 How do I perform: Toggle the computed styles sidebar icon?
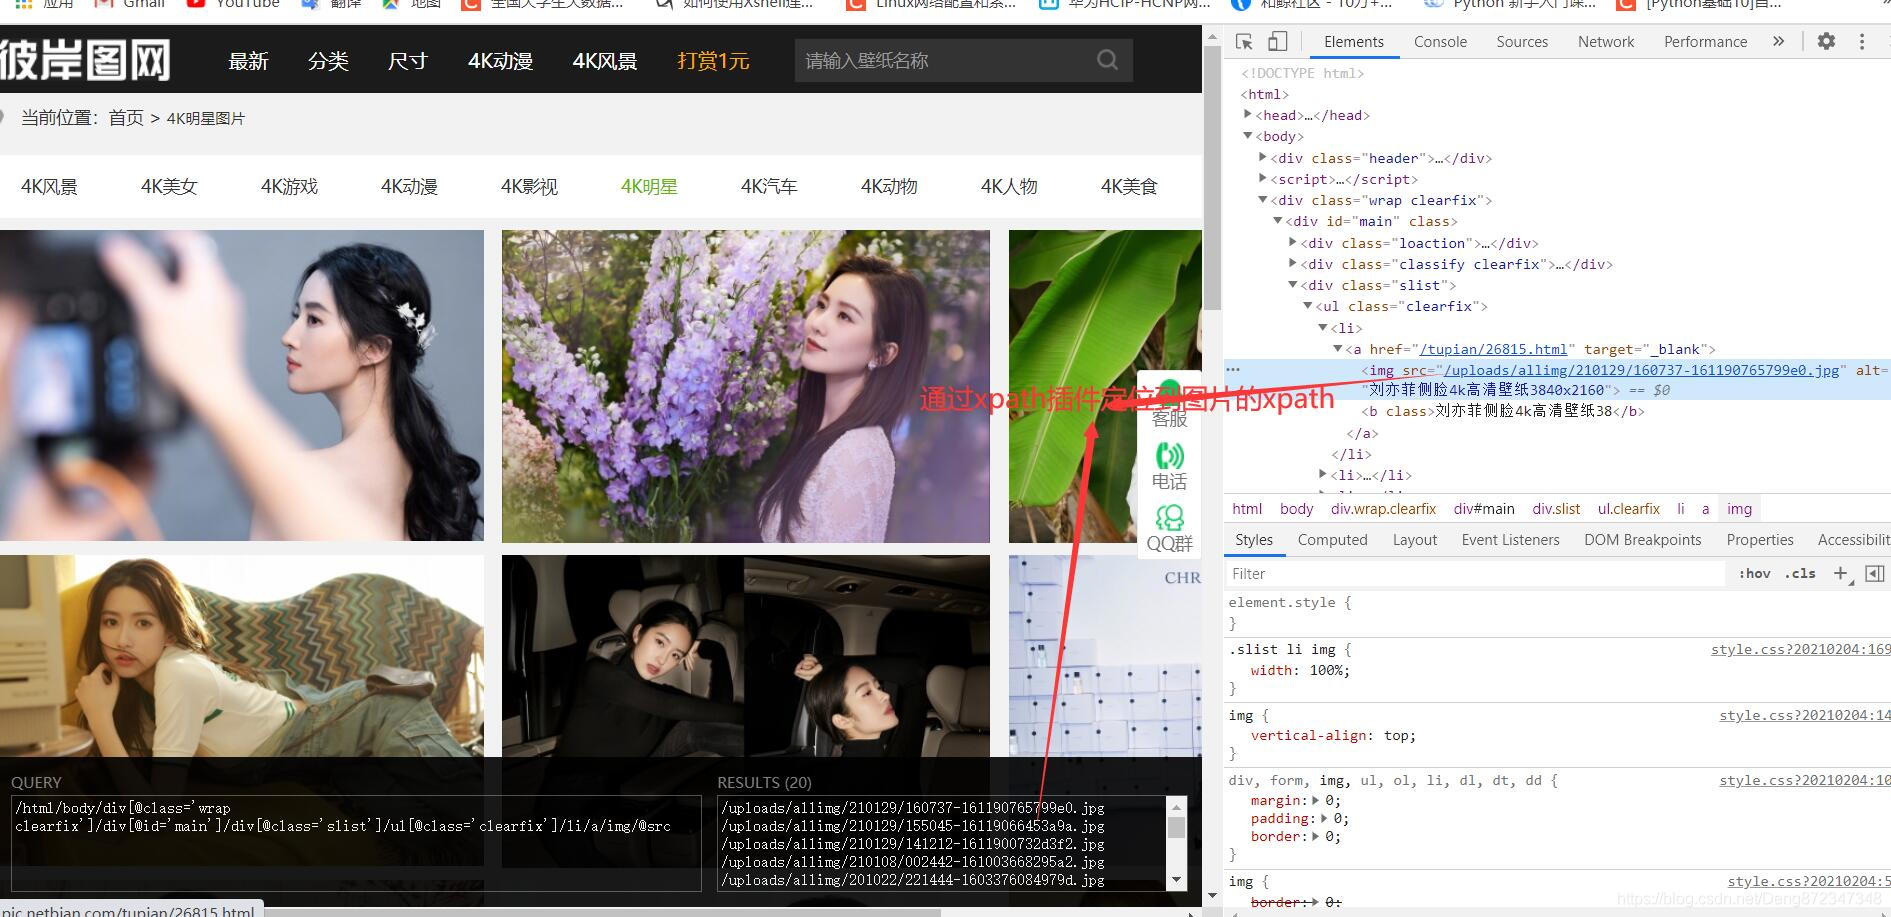[x=1875, y=573]
